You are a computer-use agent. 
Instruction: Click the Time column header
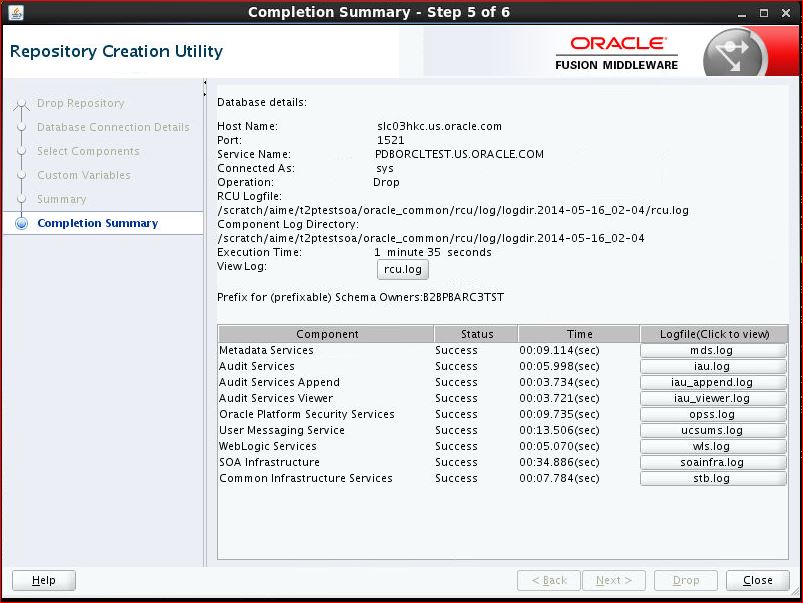[x=579, y=334]
